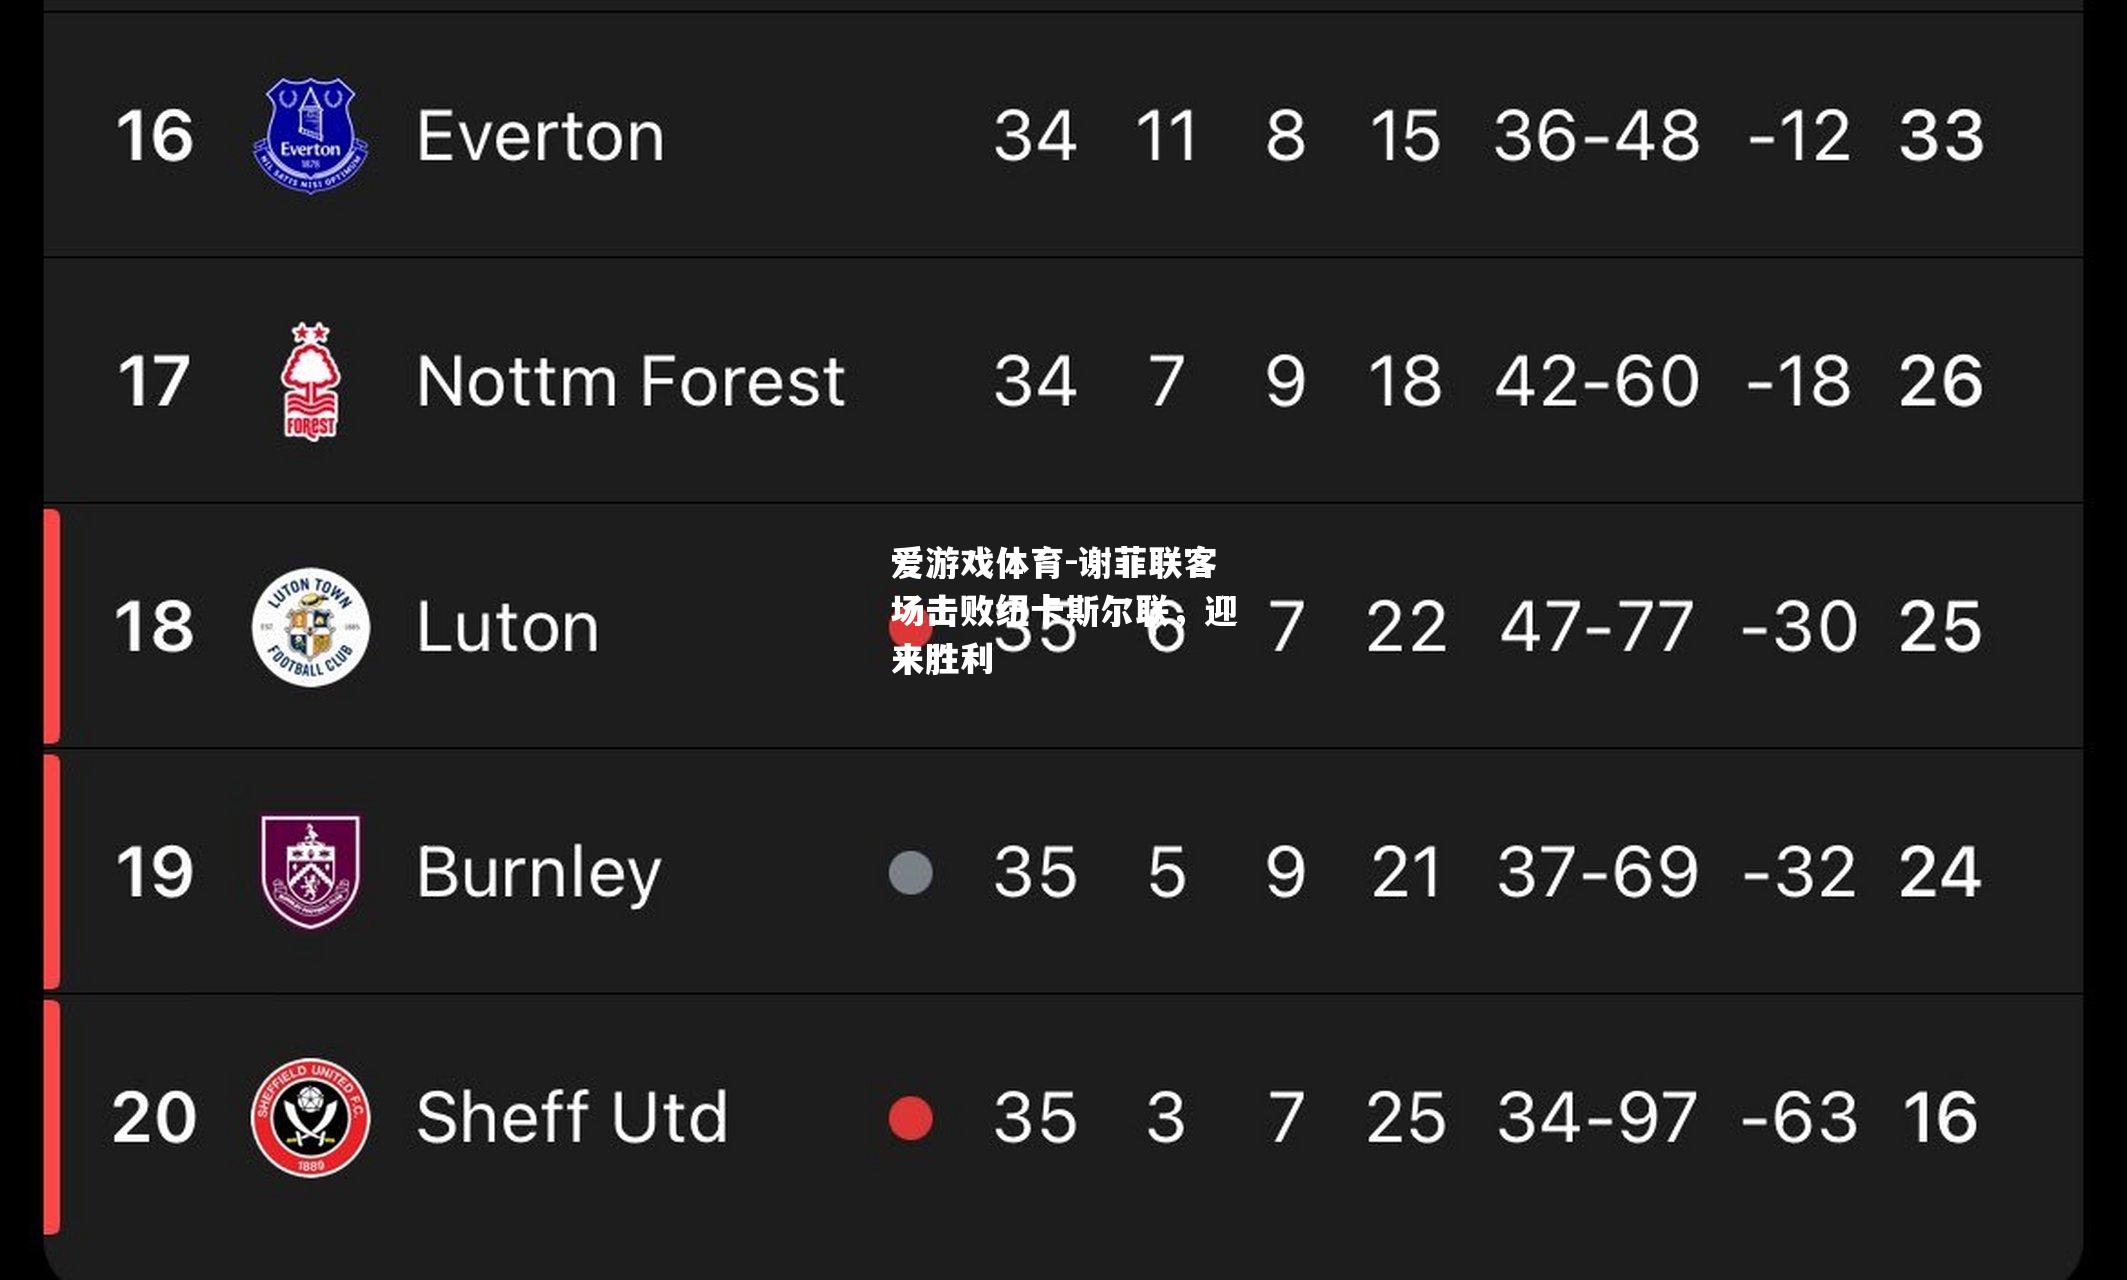Open the Everton team name
2127x1280 pixels.
[540, 136]
